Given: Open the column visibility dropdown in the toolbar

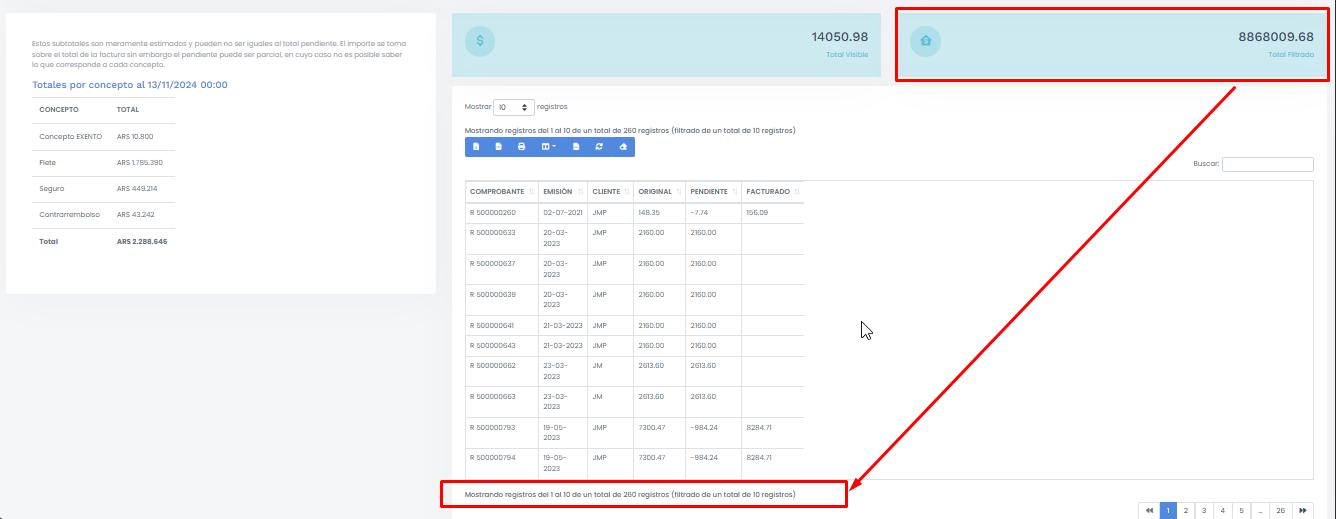Looking at the screenshot, I should 548,147.
